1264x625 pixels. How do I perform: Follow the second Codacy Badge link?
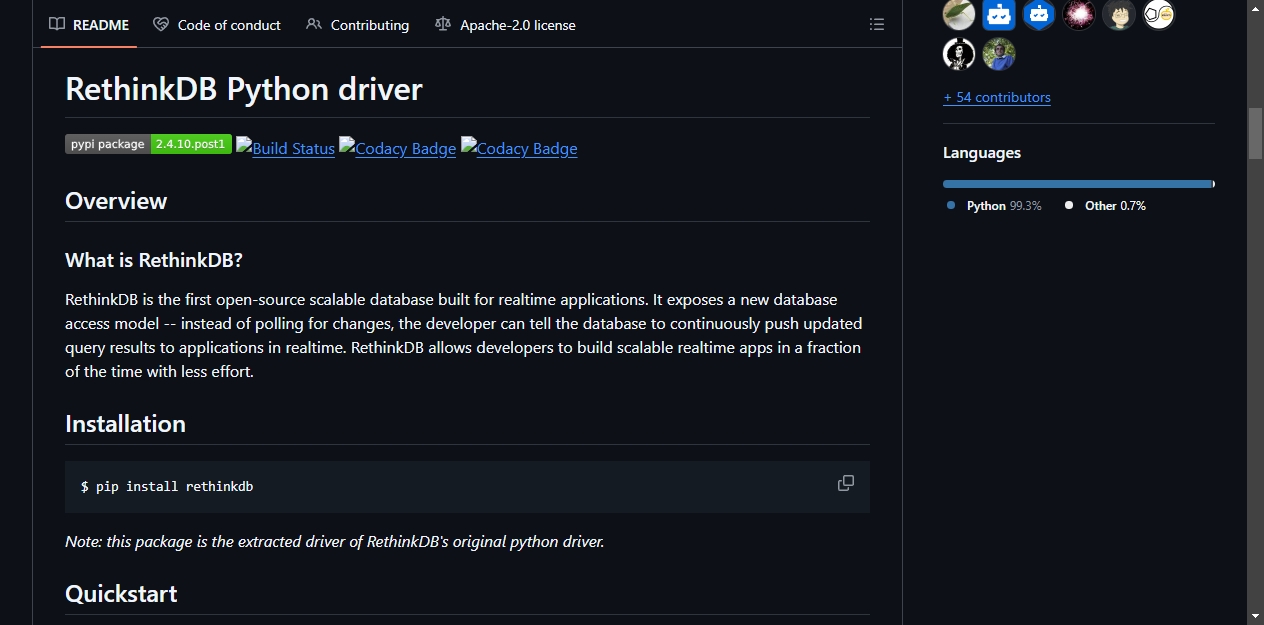click(x=519, y=148)
